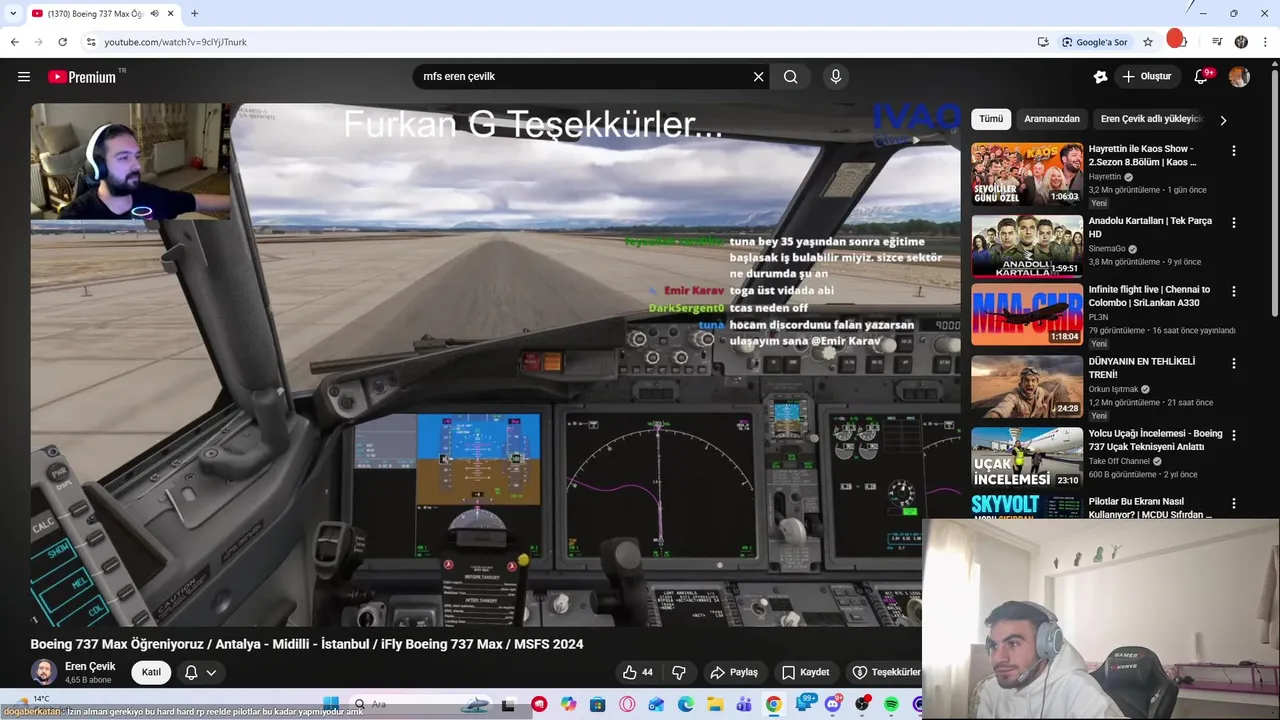1280x720 pixels.
Task: Clear the search query with X
Action: (x=758, y=77)
